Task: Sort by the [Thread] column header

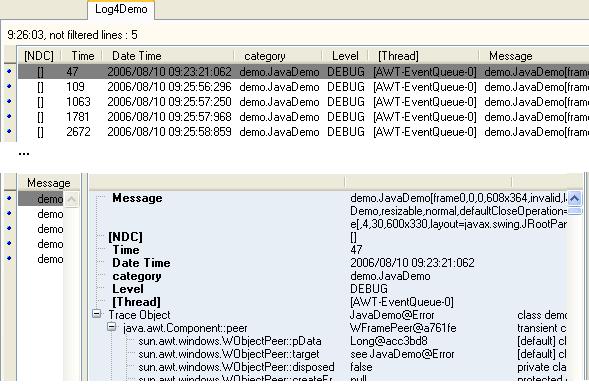Action: coord(398,56)
